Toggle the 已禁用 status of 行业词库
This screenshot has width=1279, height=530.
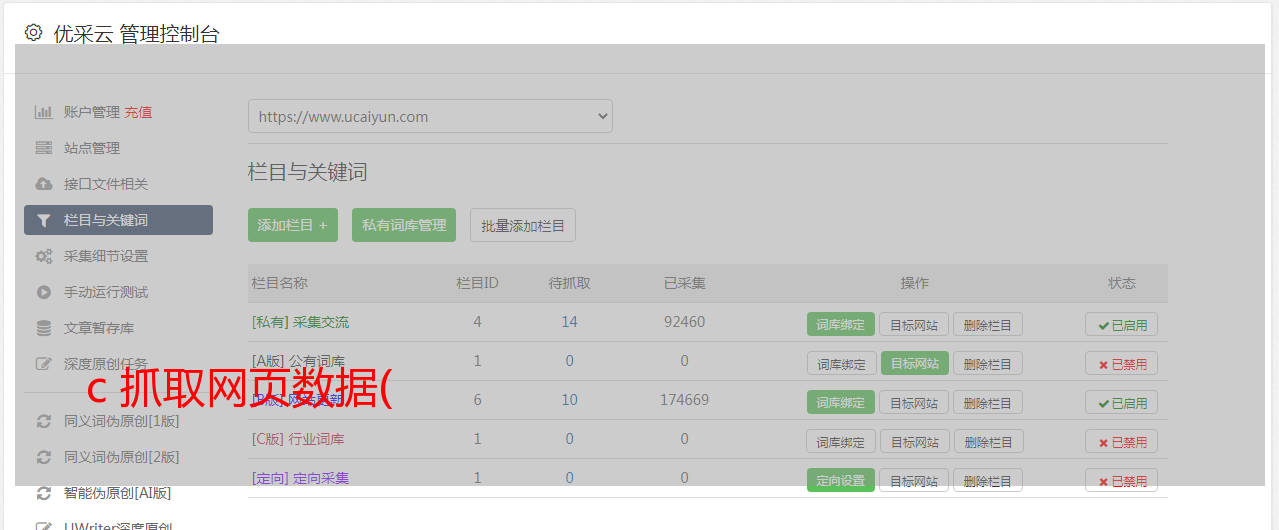coord(1121,441)
